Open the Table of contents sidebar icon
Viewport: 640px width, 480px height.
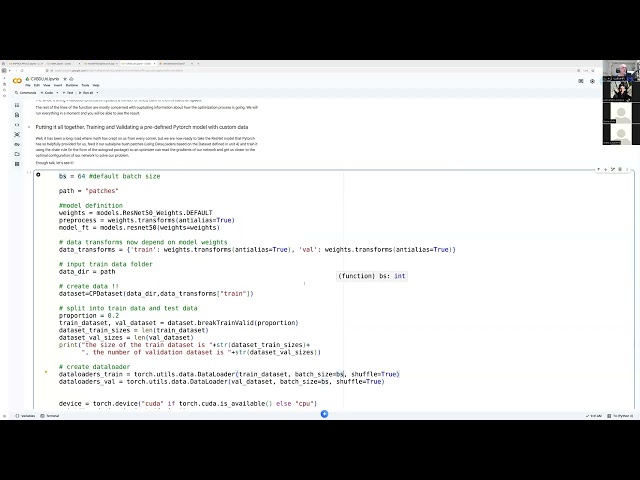17,105
